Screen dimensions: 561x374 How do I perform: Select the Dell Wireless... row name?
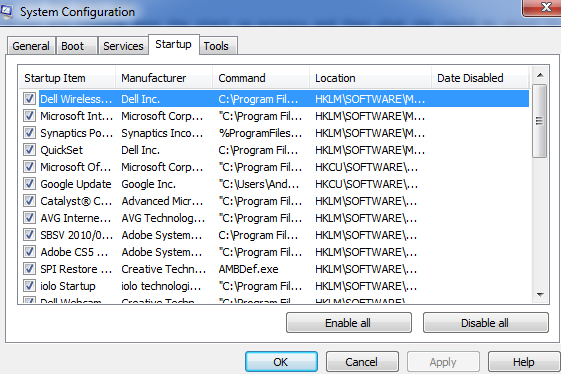tap(76, 99)
